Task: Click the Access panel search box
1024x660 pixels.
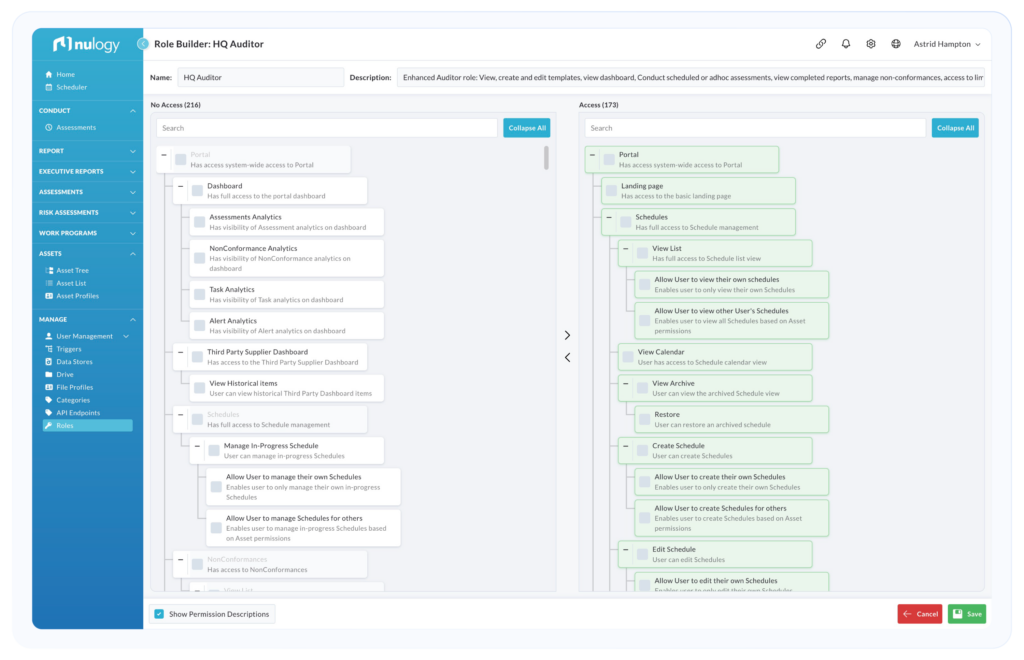Action: pos(756,128)
